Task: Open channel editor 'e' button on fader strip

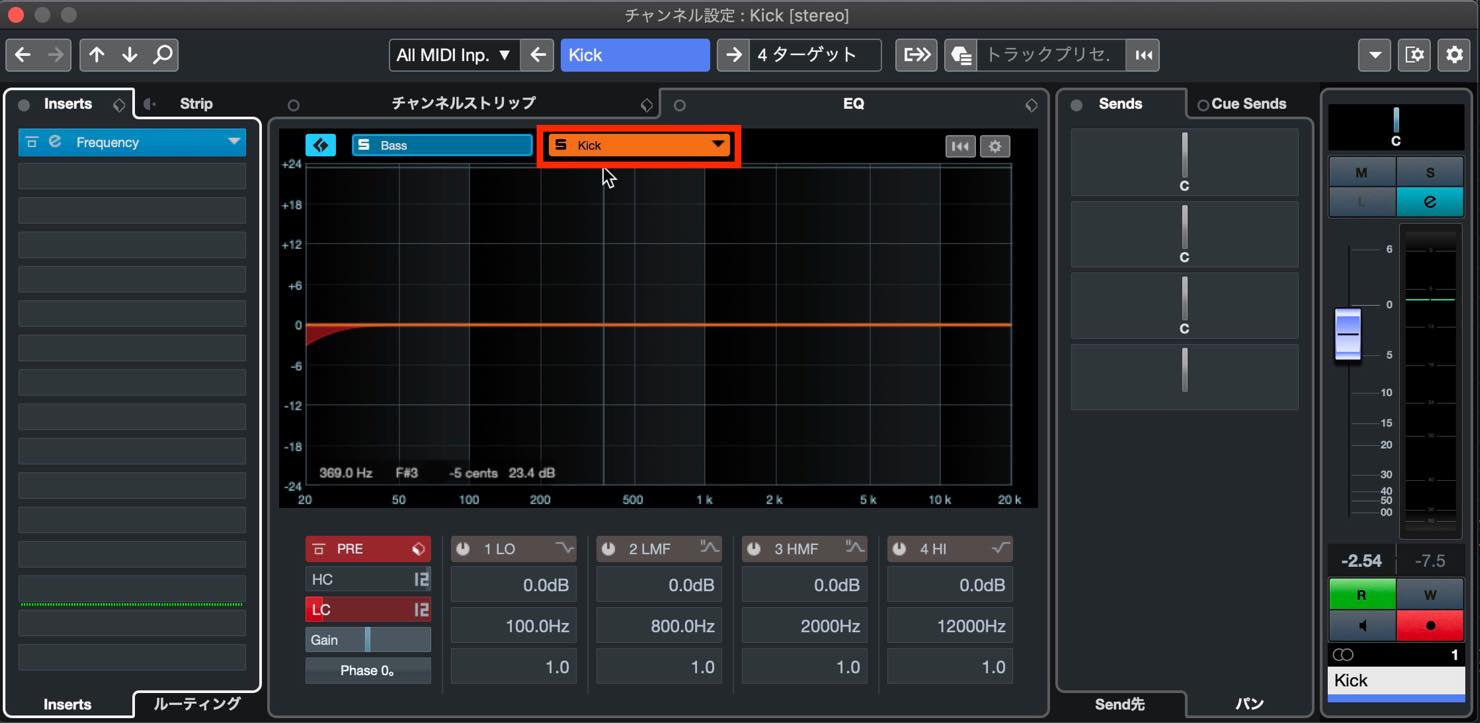Action: click(x=1430, y=202)
